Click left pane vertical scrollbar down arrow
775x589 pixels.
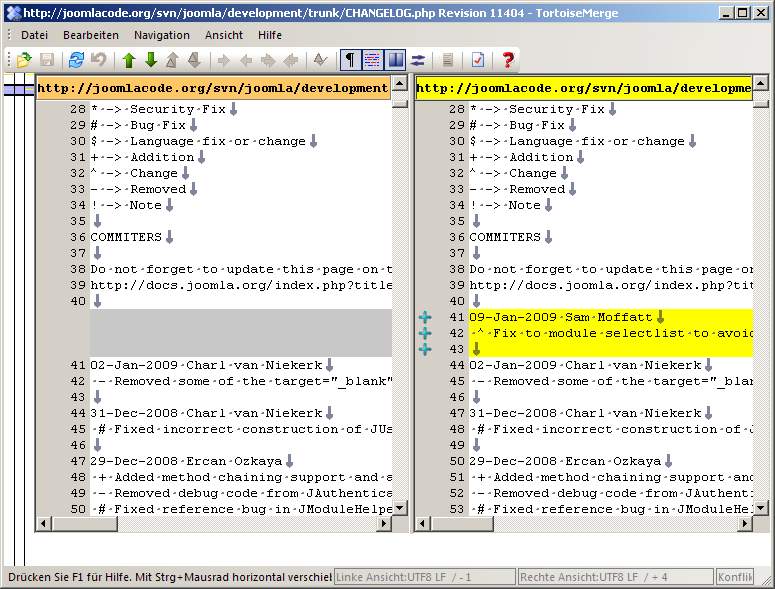tap(400, 507)
